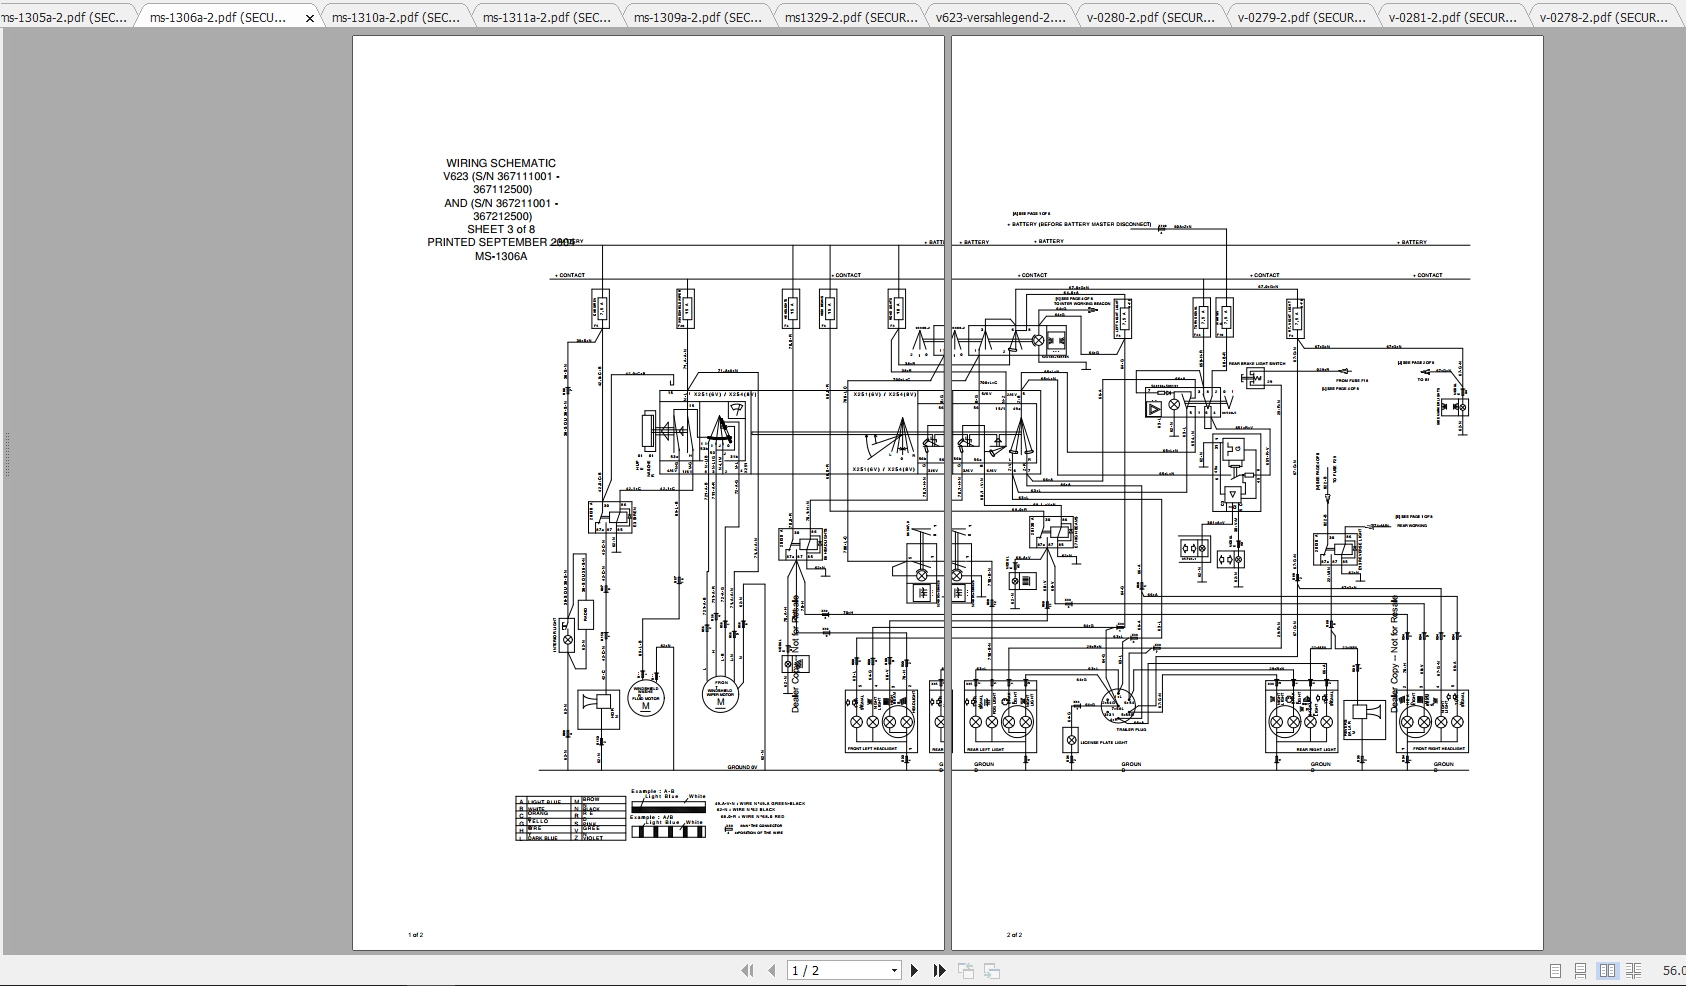Toggle facing pages view
The height and width of the screenshot is (986, 1686).
1609,970
